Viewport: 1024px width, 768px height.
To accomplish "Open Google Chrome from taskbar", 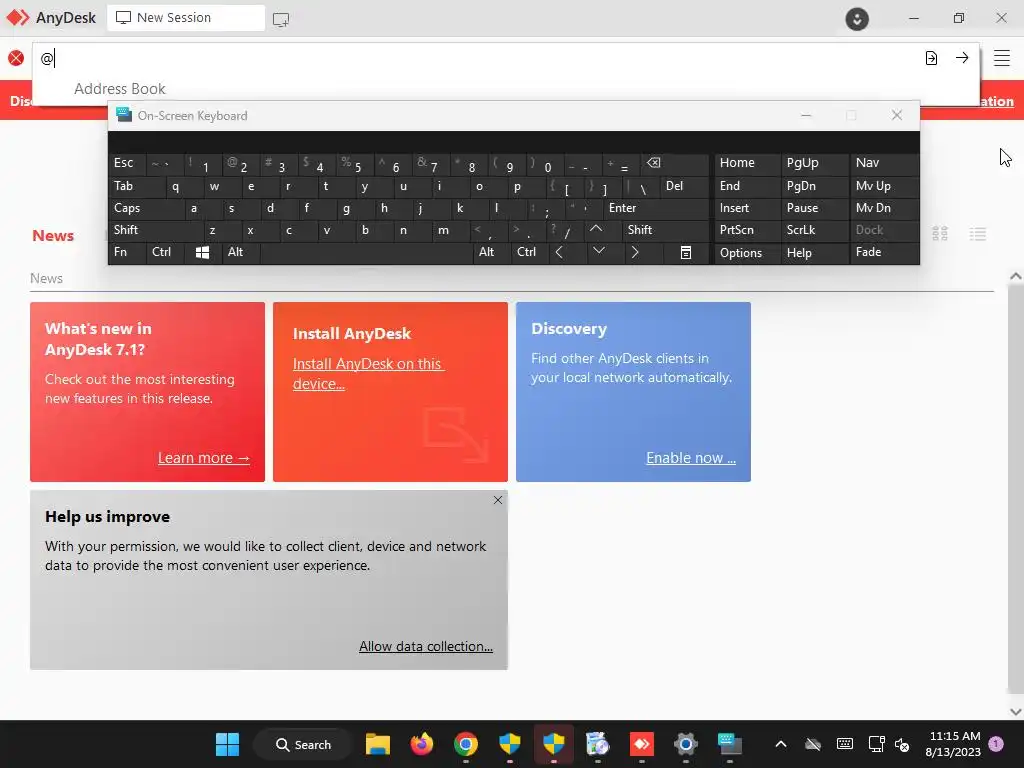I will (x=466, y=744).
